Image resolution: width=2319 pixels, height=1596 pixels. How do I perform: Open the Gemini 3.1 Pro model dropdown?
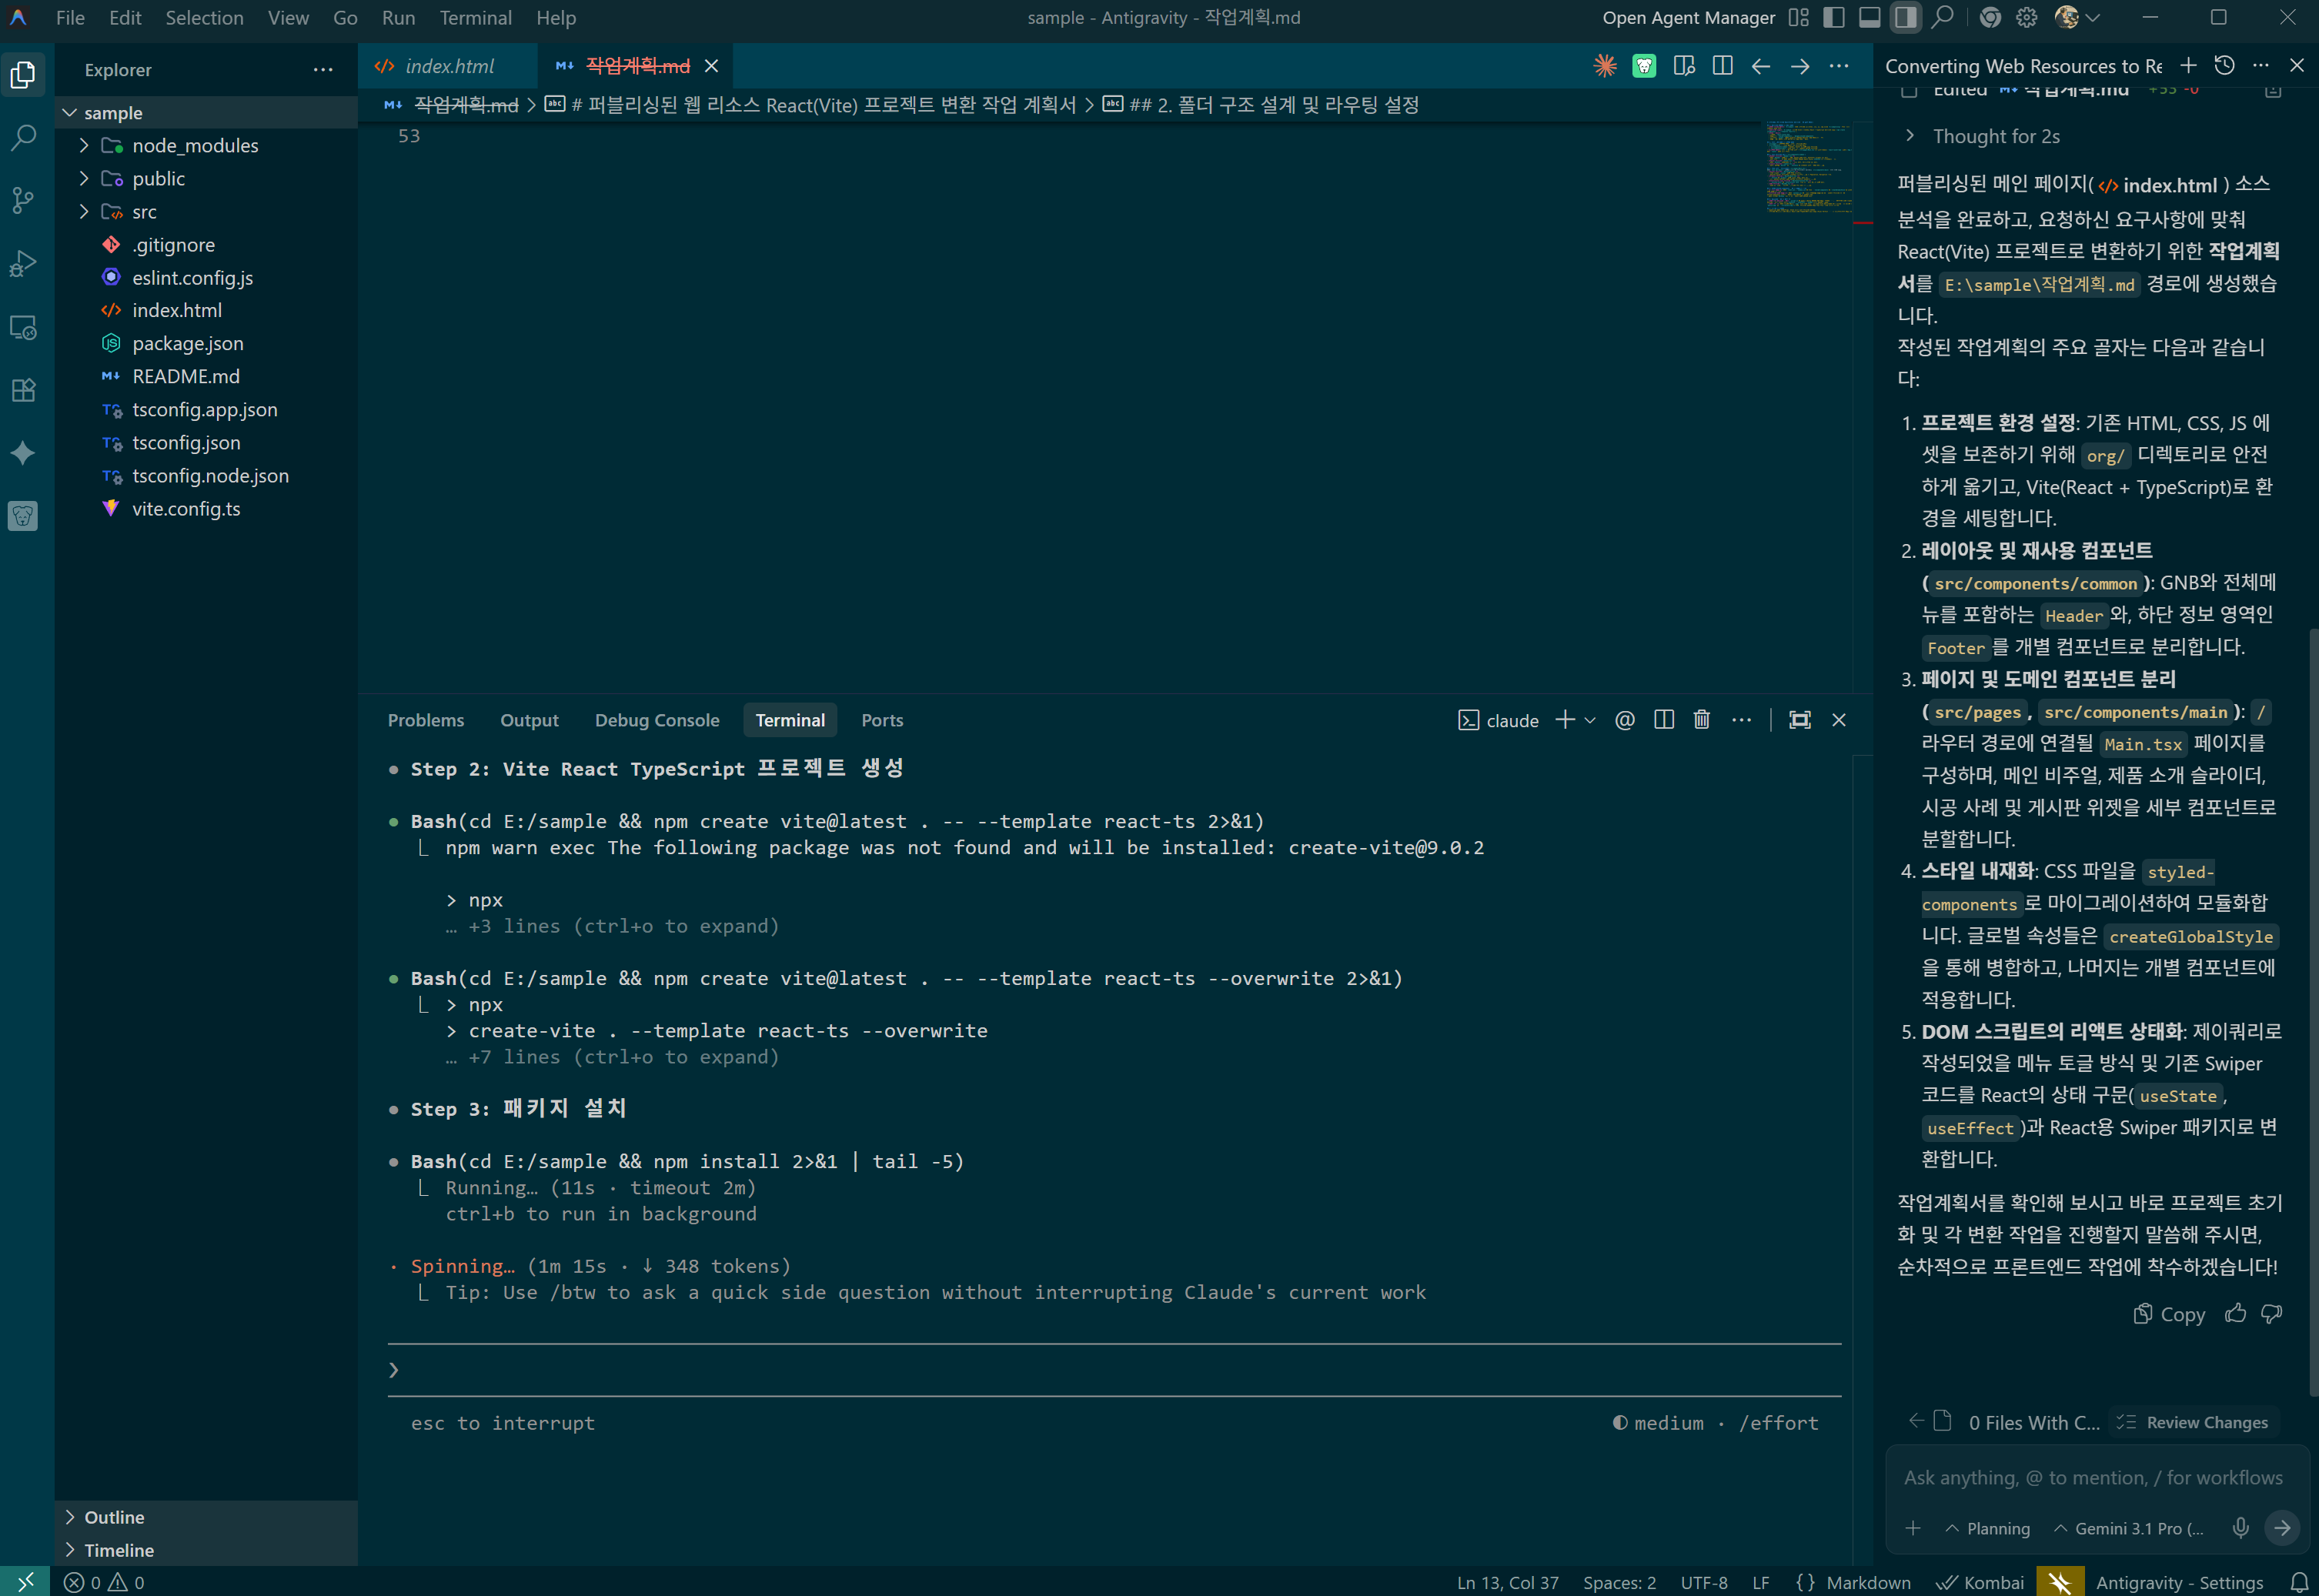point(2129,1528)
